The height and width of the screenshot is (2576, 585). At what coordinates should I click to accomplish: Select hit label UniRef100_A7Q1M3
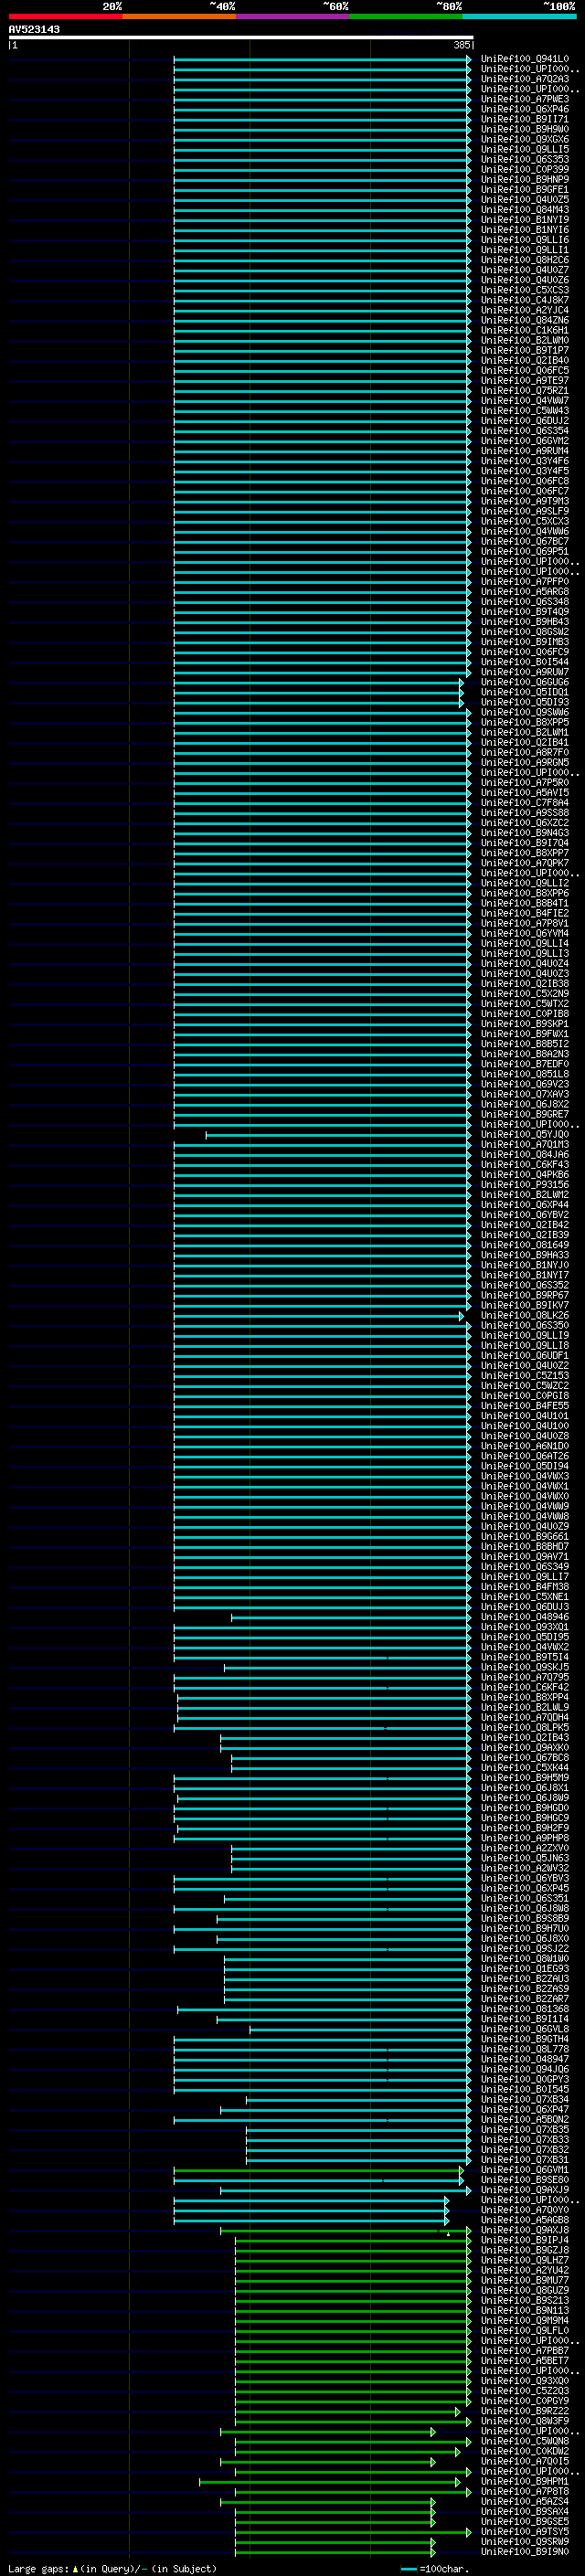(x=524, y=1144)
